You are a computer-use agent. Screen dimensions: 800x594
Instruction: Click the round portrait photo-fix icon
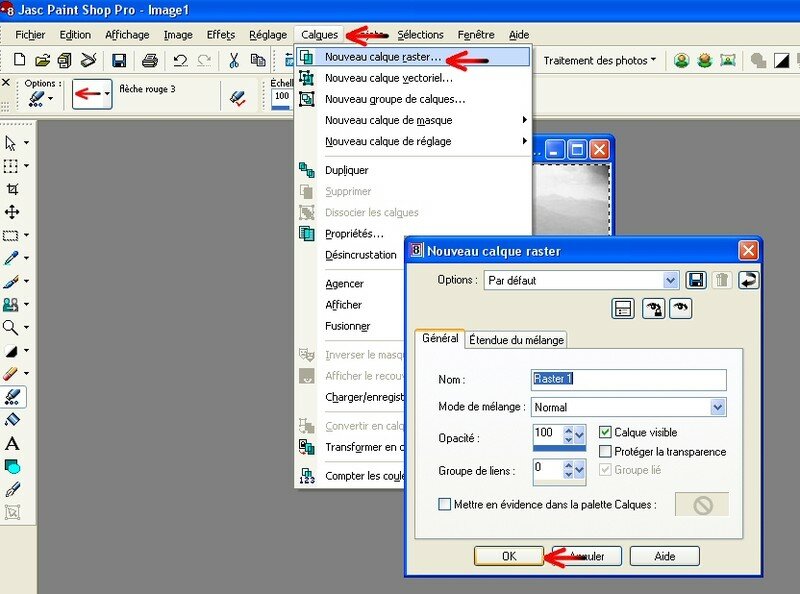[681, 61]
